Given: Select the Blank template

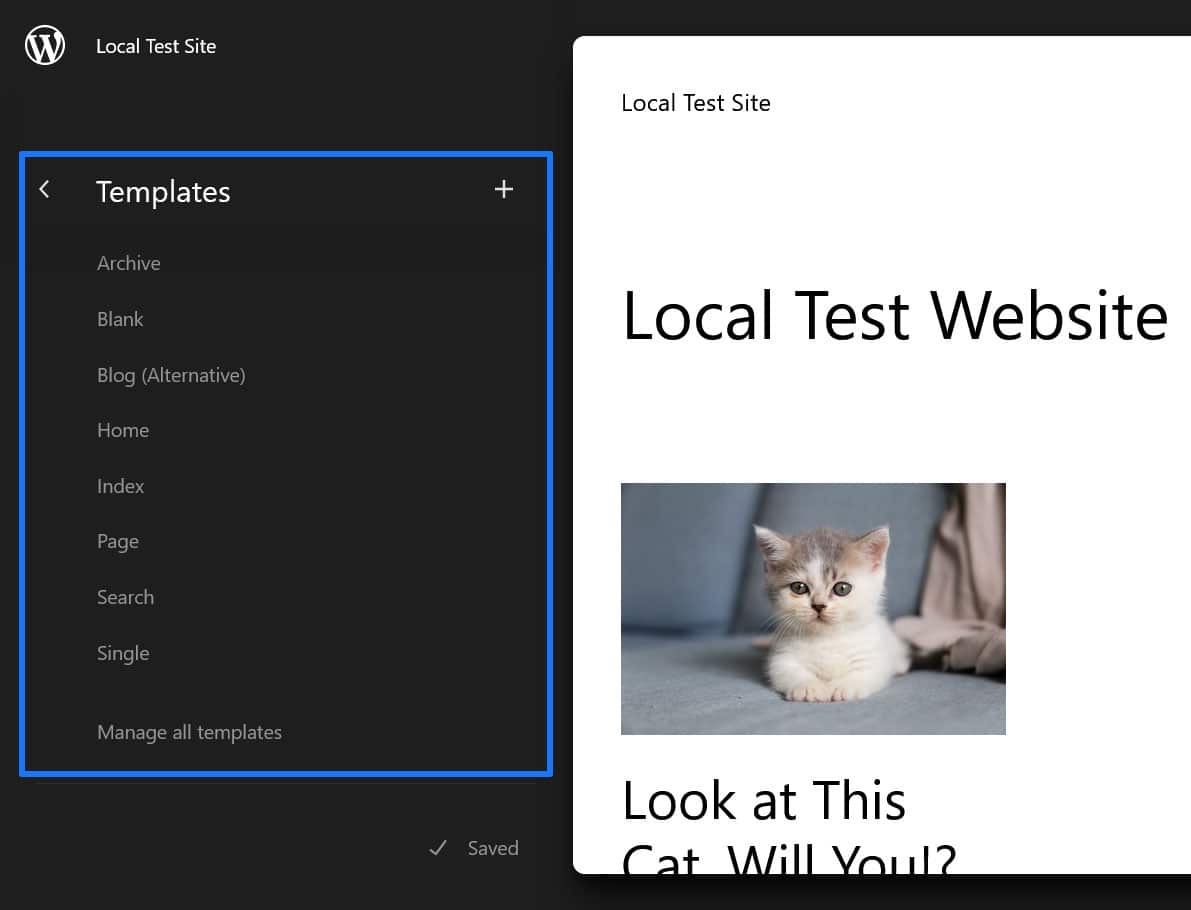Looking at the screenshot, I should 120,319.
